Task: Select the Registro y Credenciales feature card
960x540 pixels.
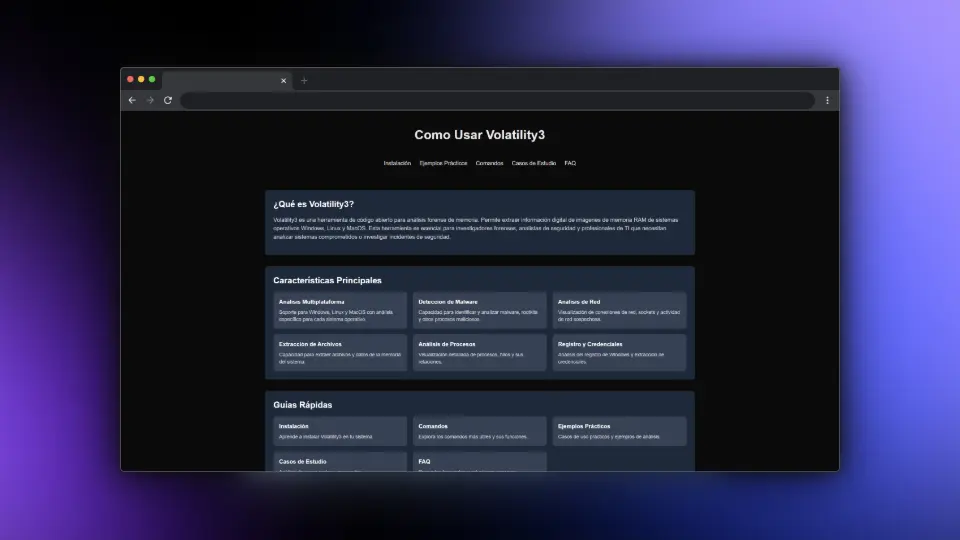Action: pos(619,353)
